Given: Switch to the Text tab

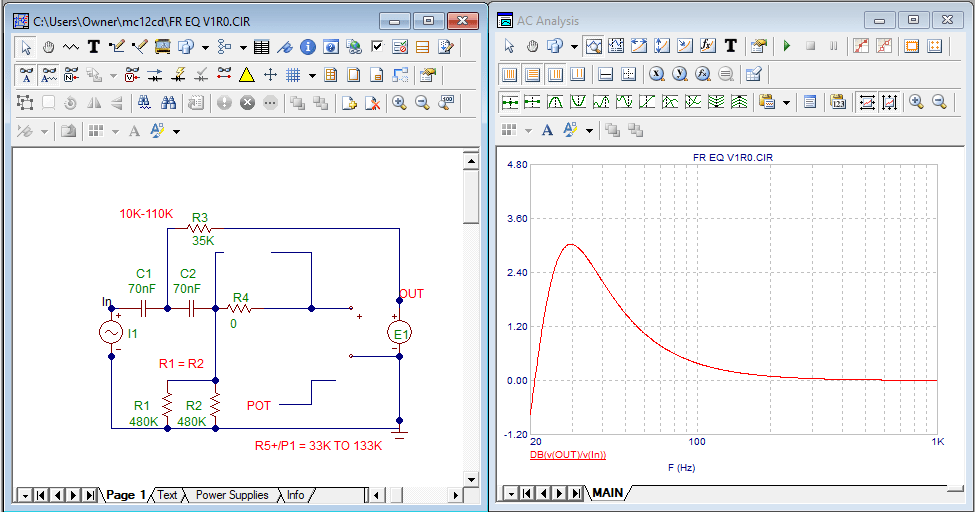Looking at the screenshot, I should click(x=167, y=495).
